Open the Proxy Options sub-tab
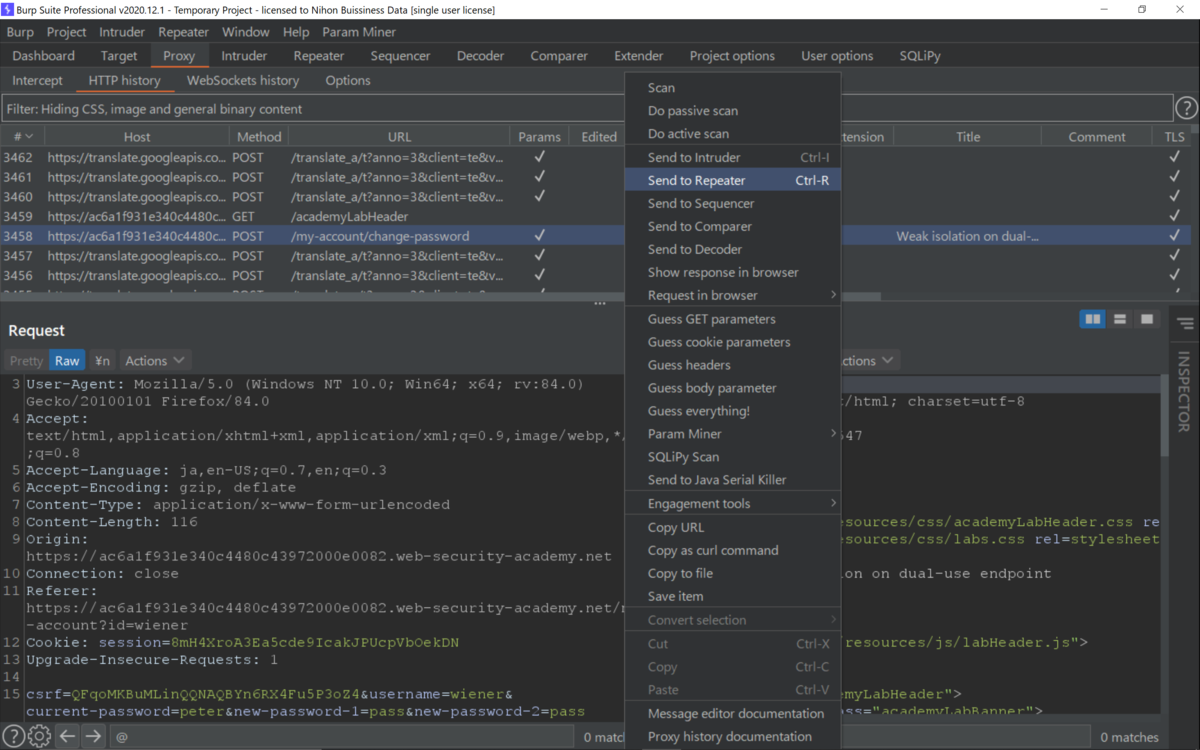This screenshot has height=750, width=1200. click(348, 80)
